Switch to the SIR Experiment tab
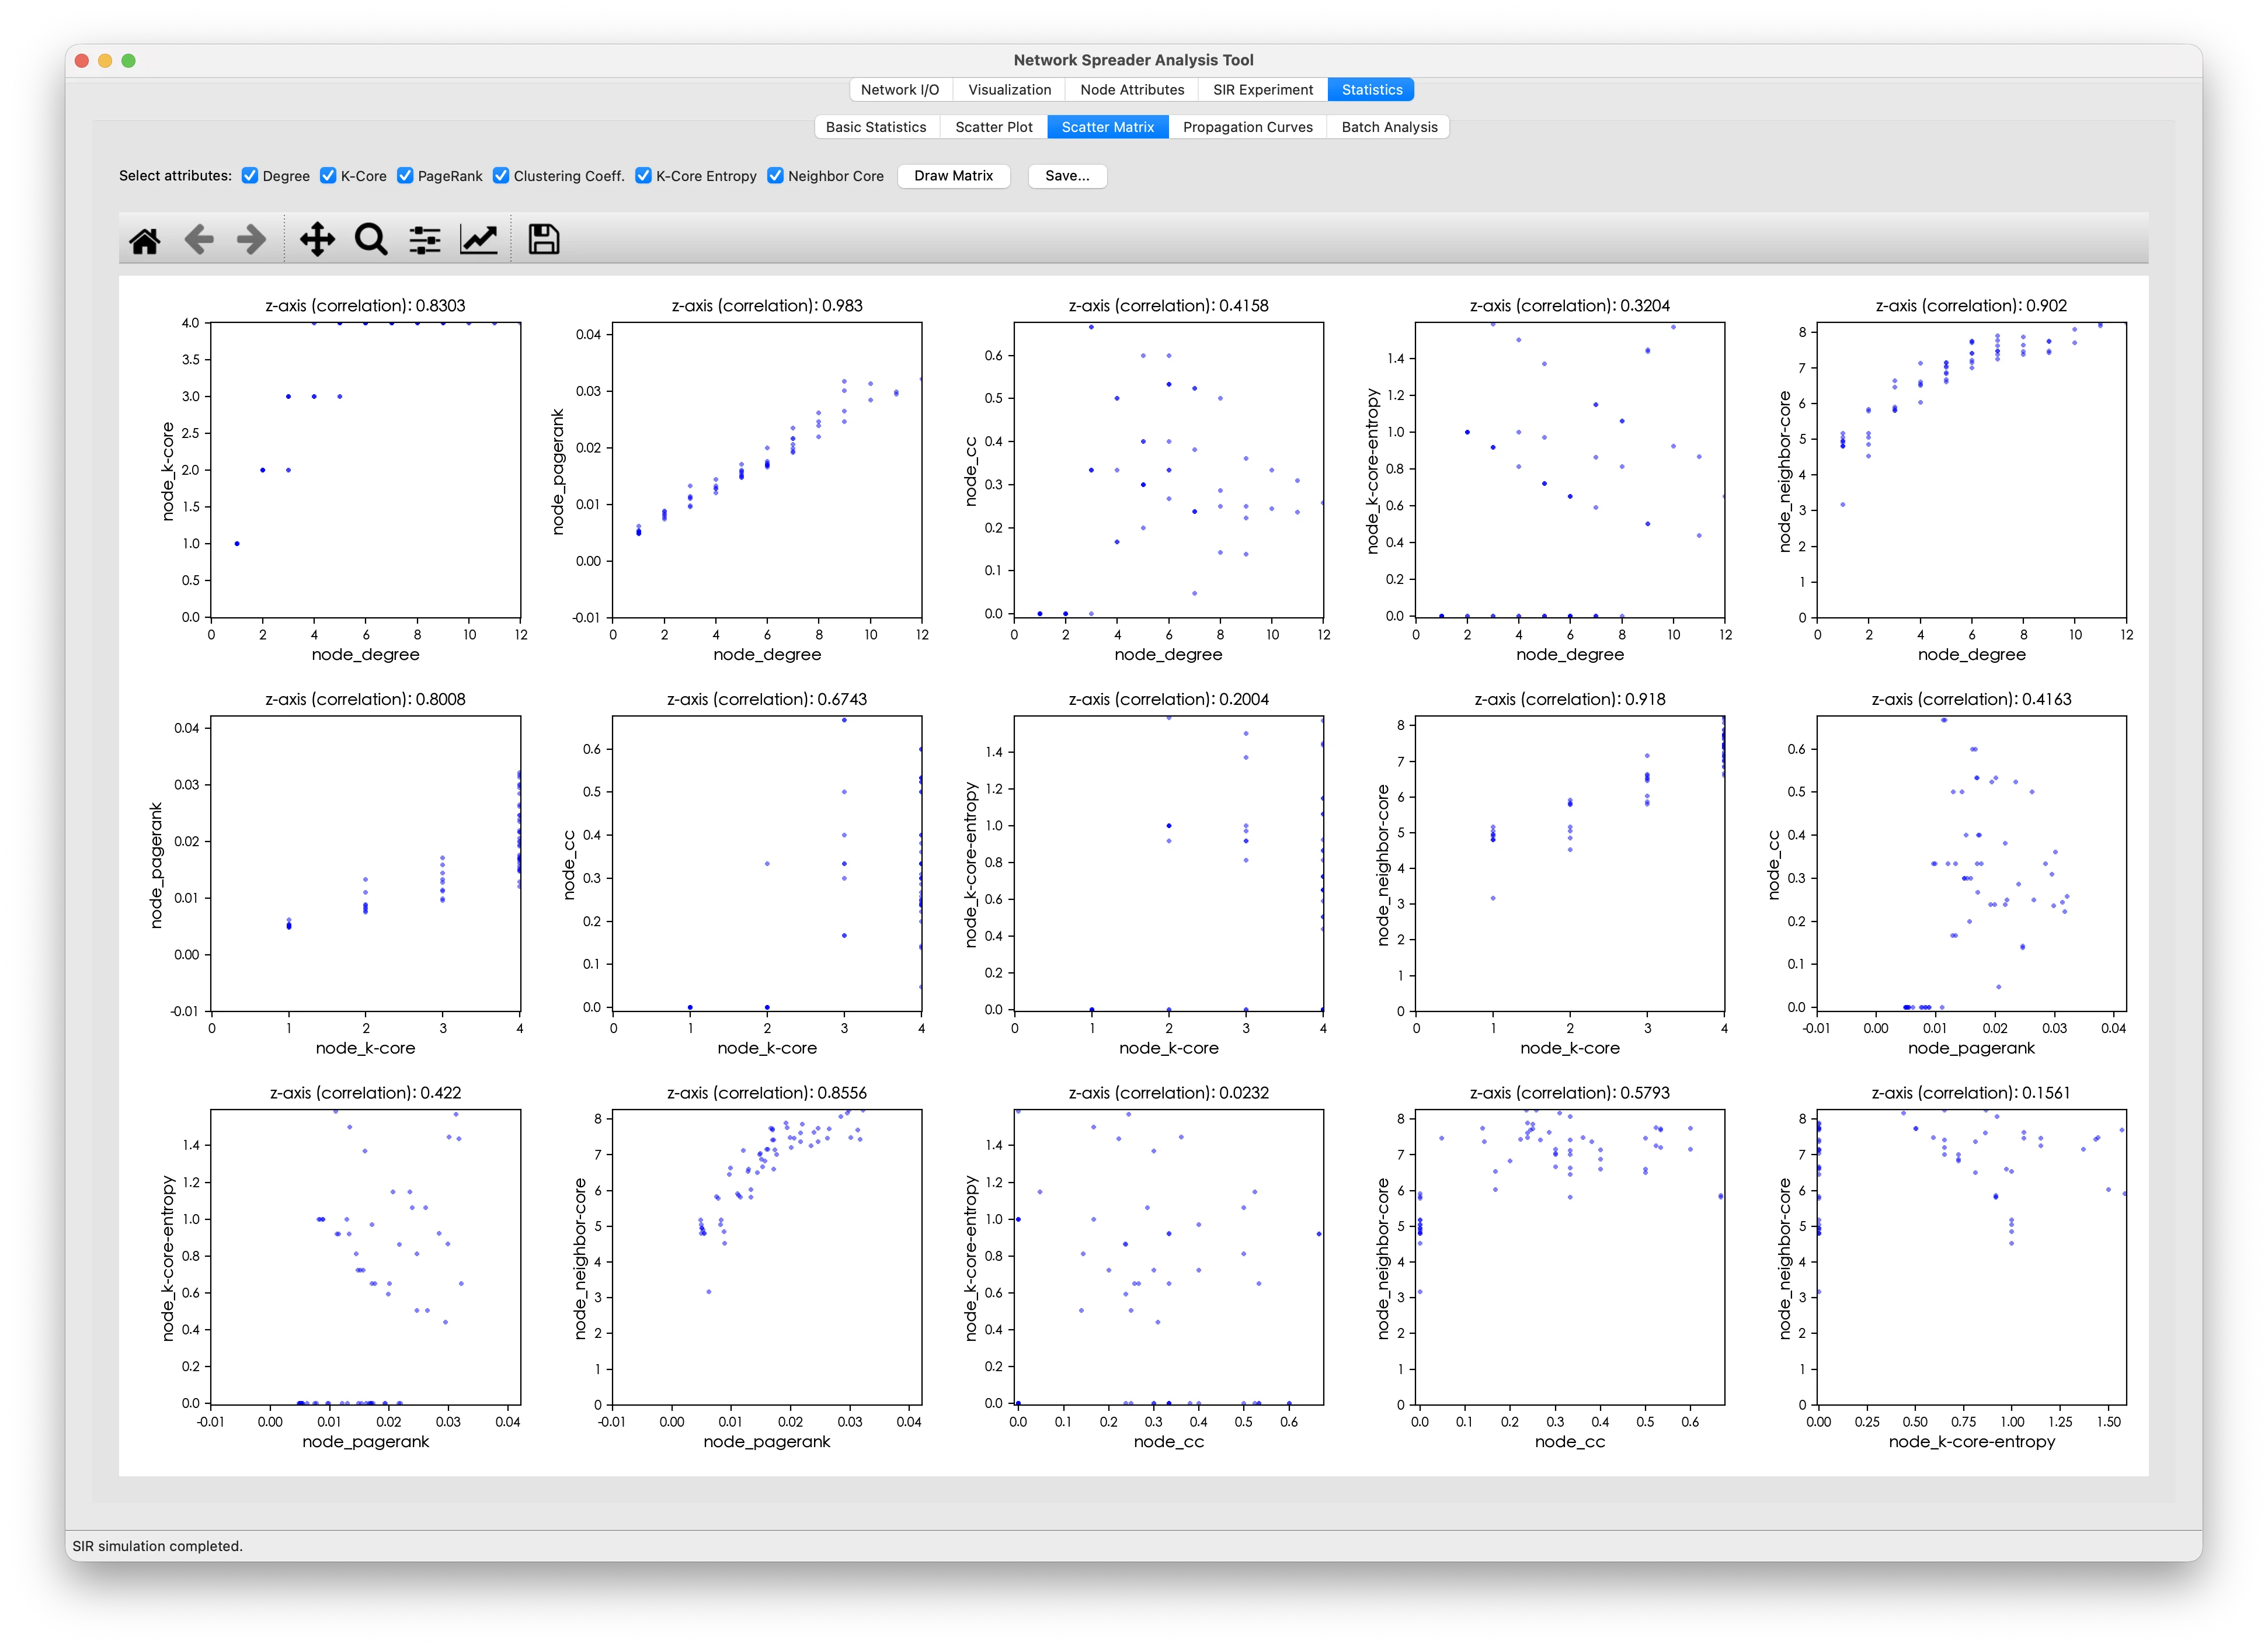This screenshot has width=2268, height=1648. pyautogui.click(x=1262, y=90)
